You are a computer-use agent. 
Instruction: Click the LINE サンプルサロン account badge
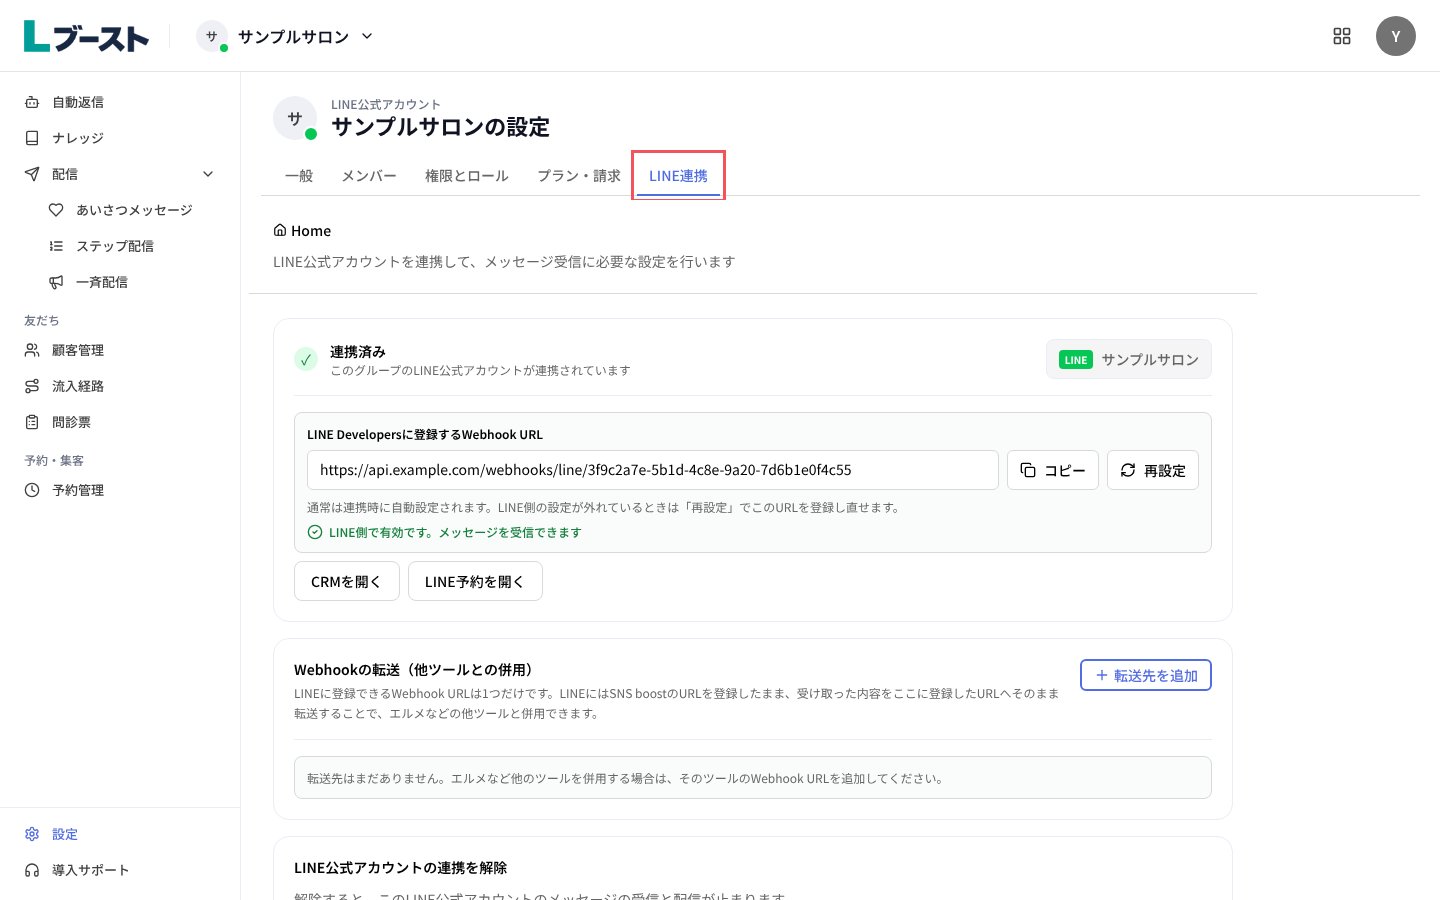1129,360
